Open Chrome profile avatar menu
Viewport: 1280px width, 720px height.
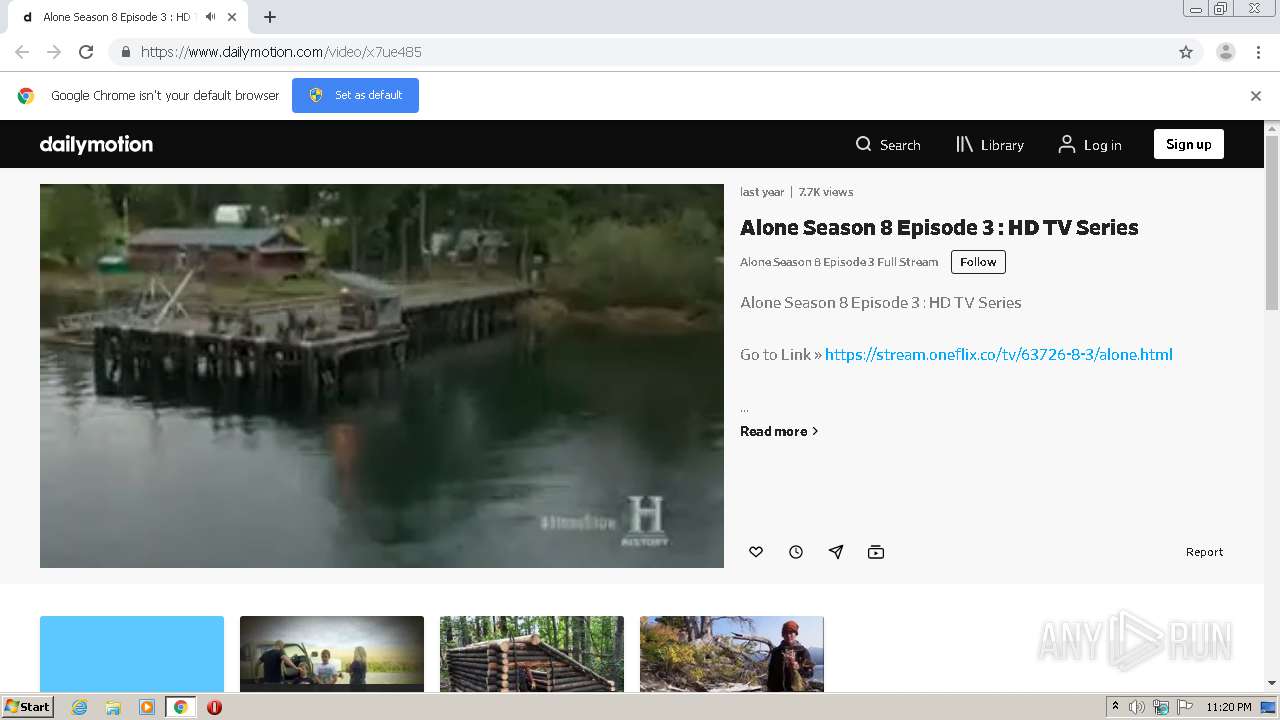pyautogui.click(x=1226, y=52)
